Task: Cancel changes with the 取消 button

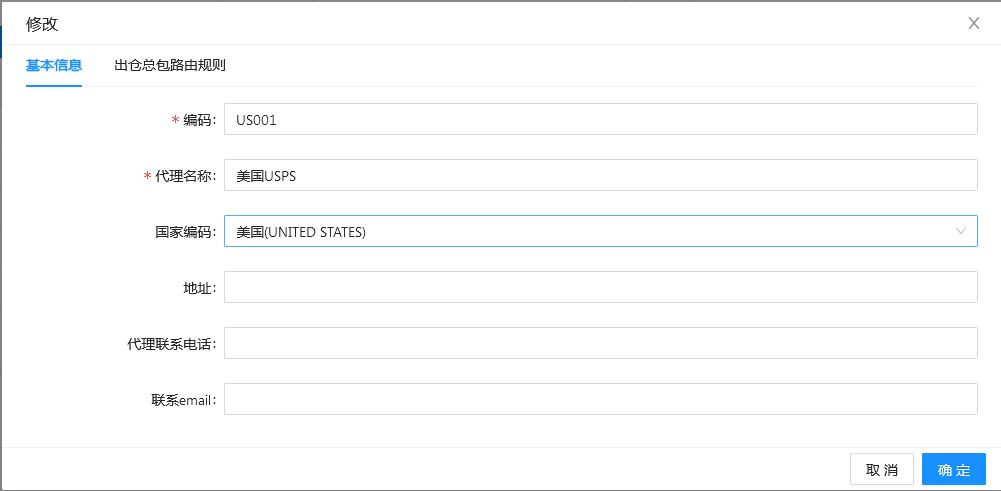Action: point(882,470)
